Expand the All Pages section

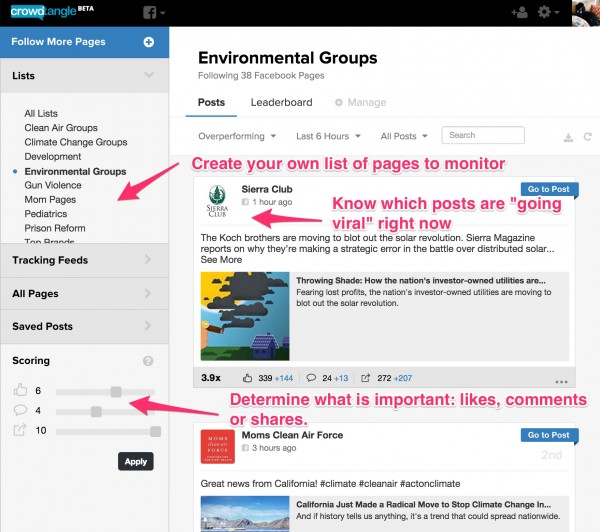coord(84,294)
